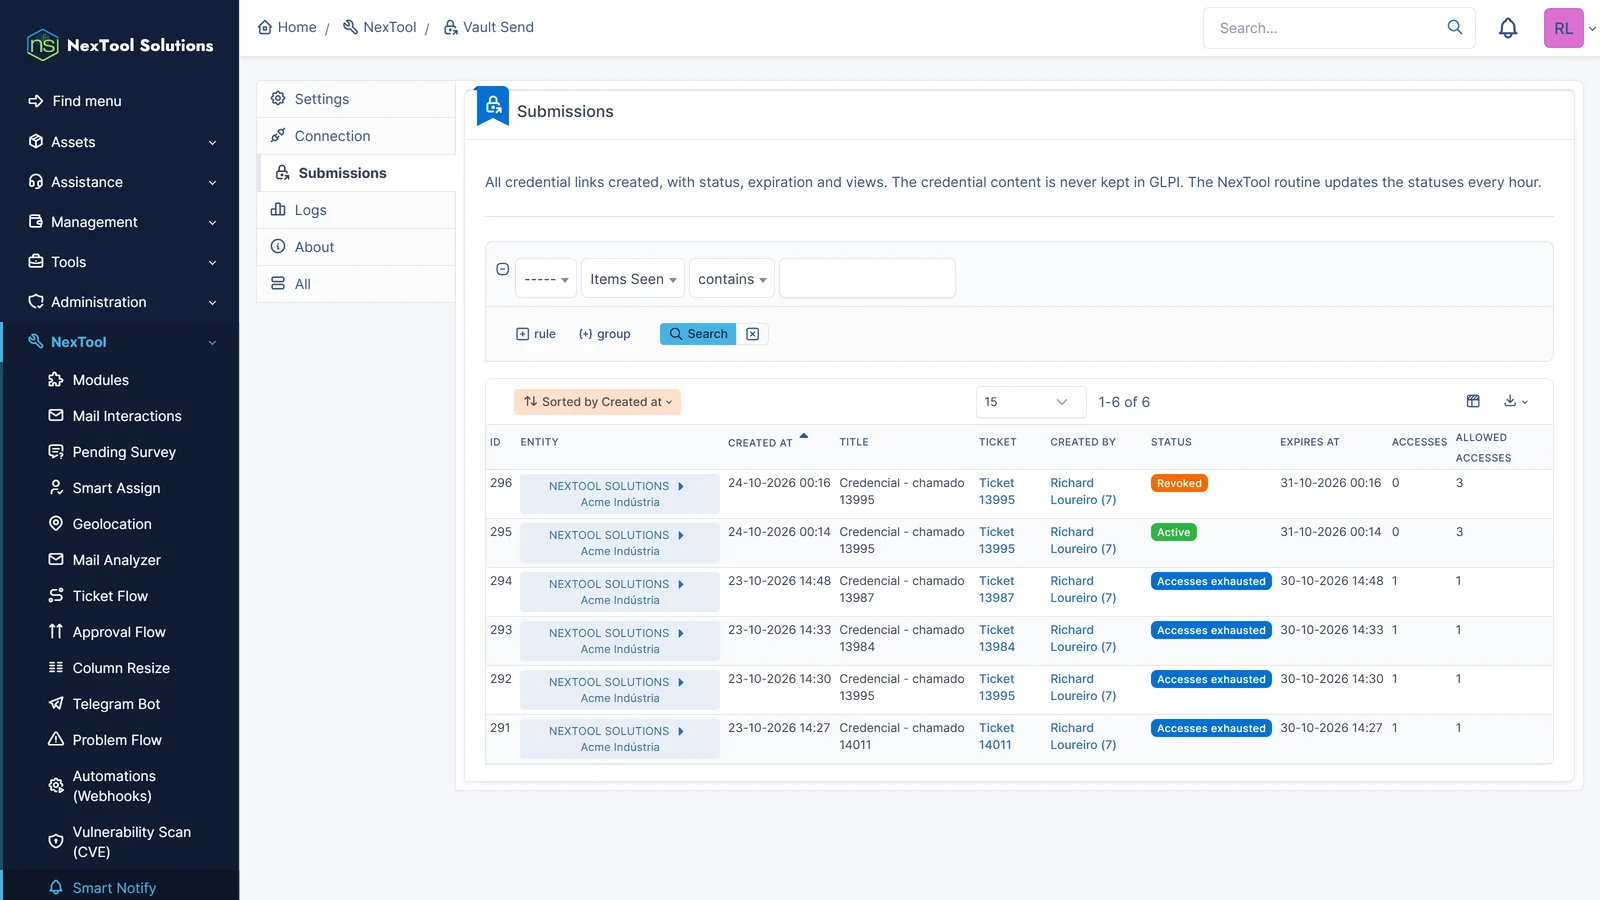The height and width of the screenshot is (900, 1600).
Task: Open the Sorted by Created at dropdown
Action: click(597, 402)
